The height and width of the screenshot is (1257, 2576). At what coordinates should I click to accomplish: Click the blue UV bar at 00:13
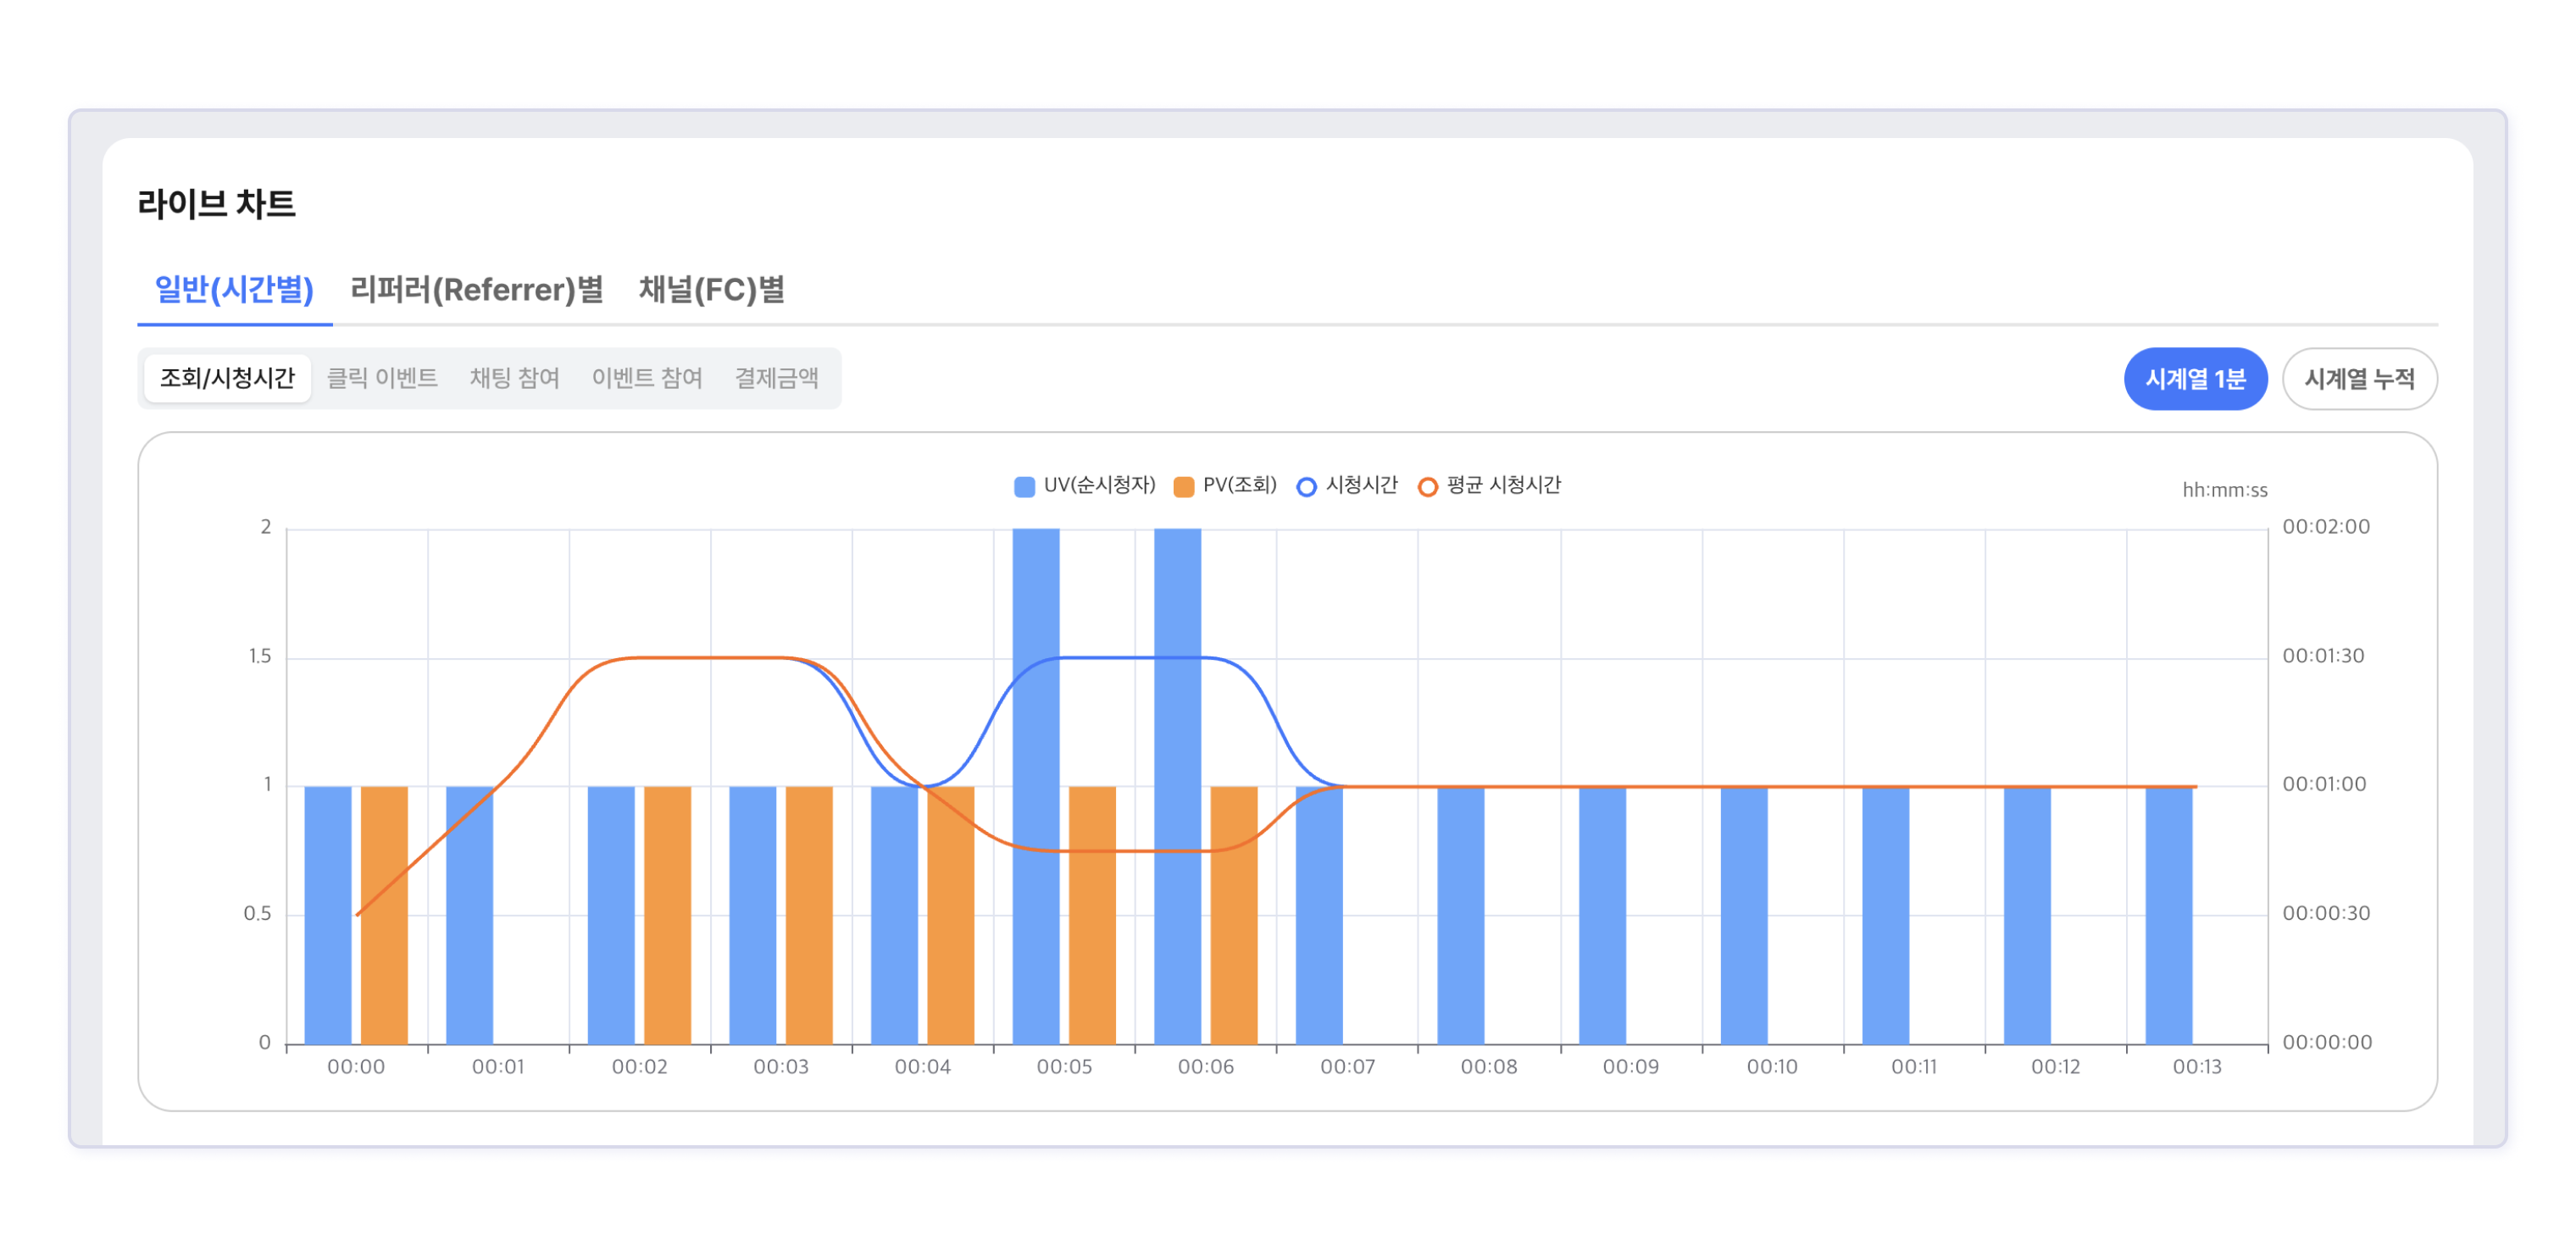[2168, 915]
